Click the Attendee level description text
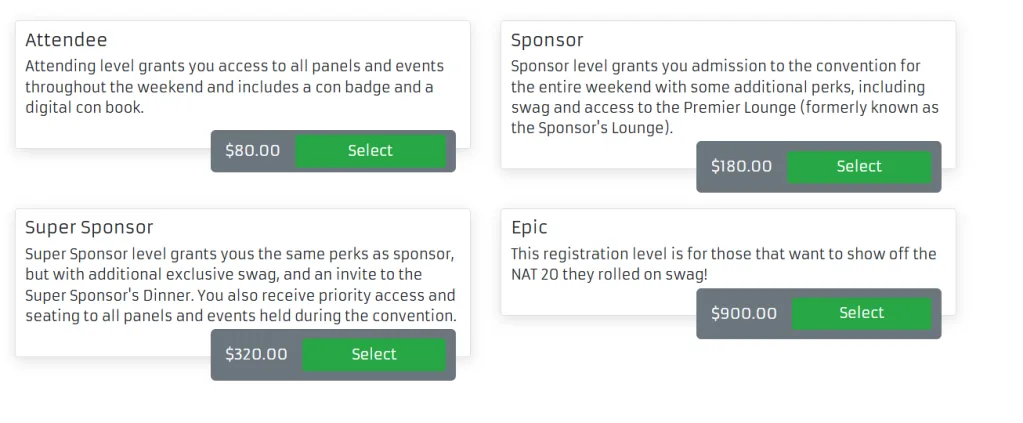The width and height of the screenshot is (1023, 423). (x=234, y=87)
